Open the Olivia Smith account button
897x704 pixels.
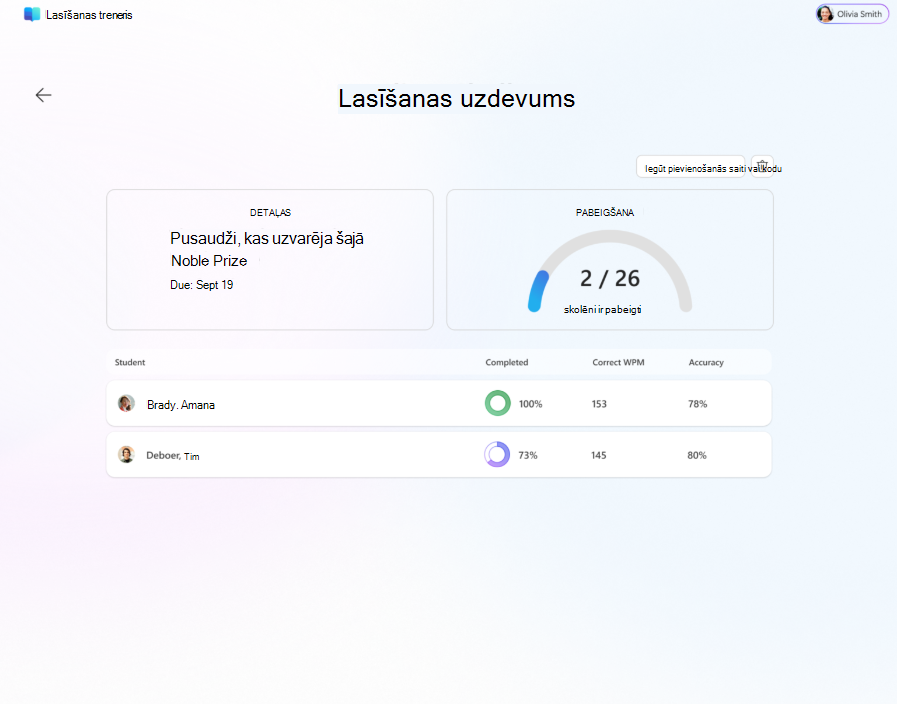coord(852,14)
